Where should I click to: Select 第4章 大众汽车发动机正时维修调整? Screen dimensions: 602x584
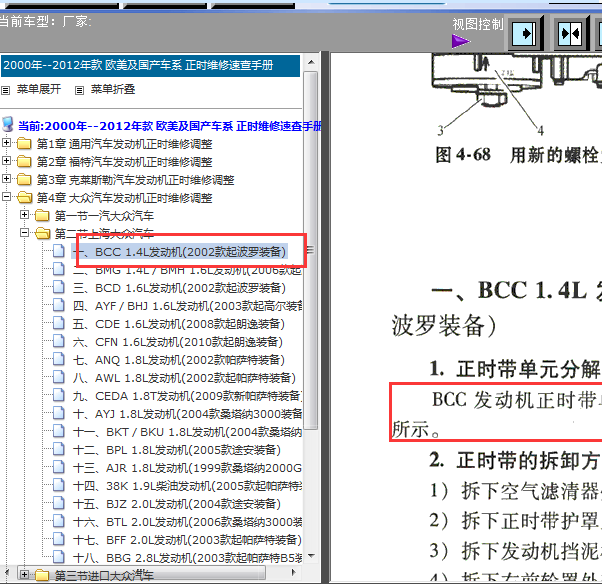pyautogui.click(x=124, y=198)
